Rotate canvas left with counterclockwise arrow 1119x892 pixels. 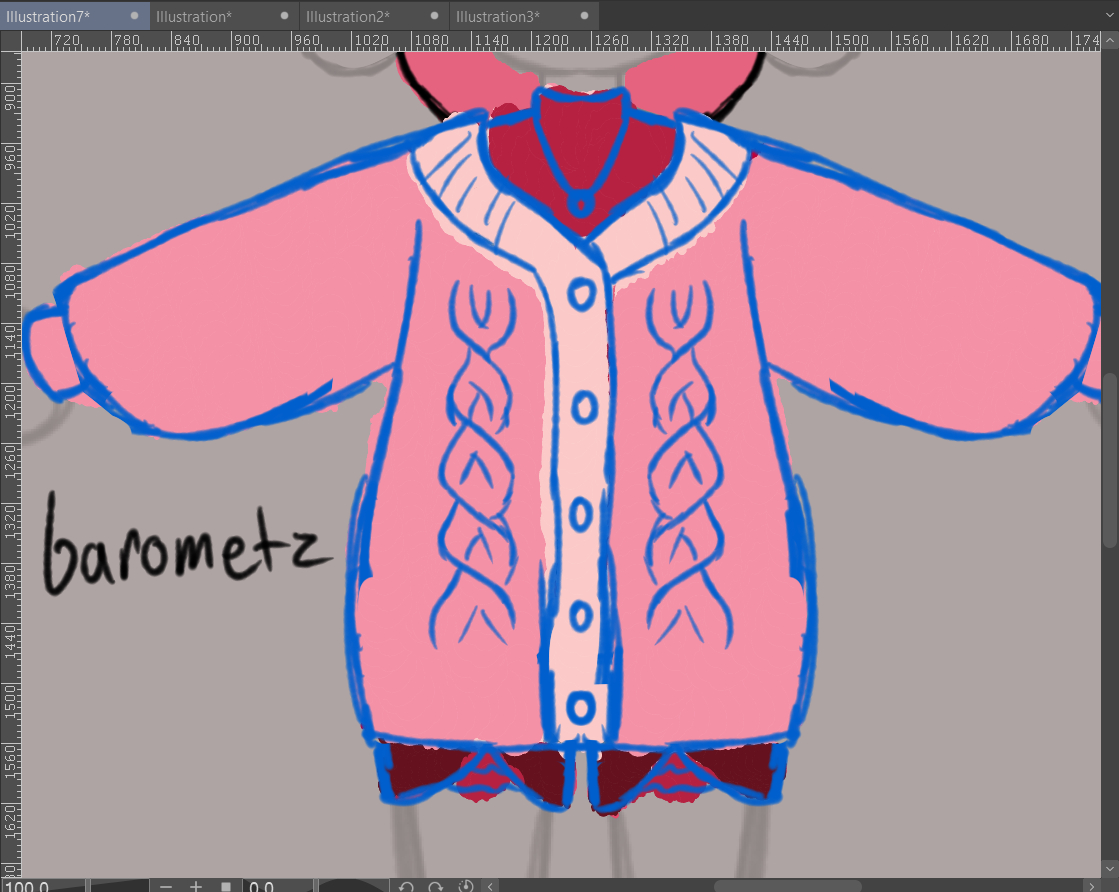[406, 886]
